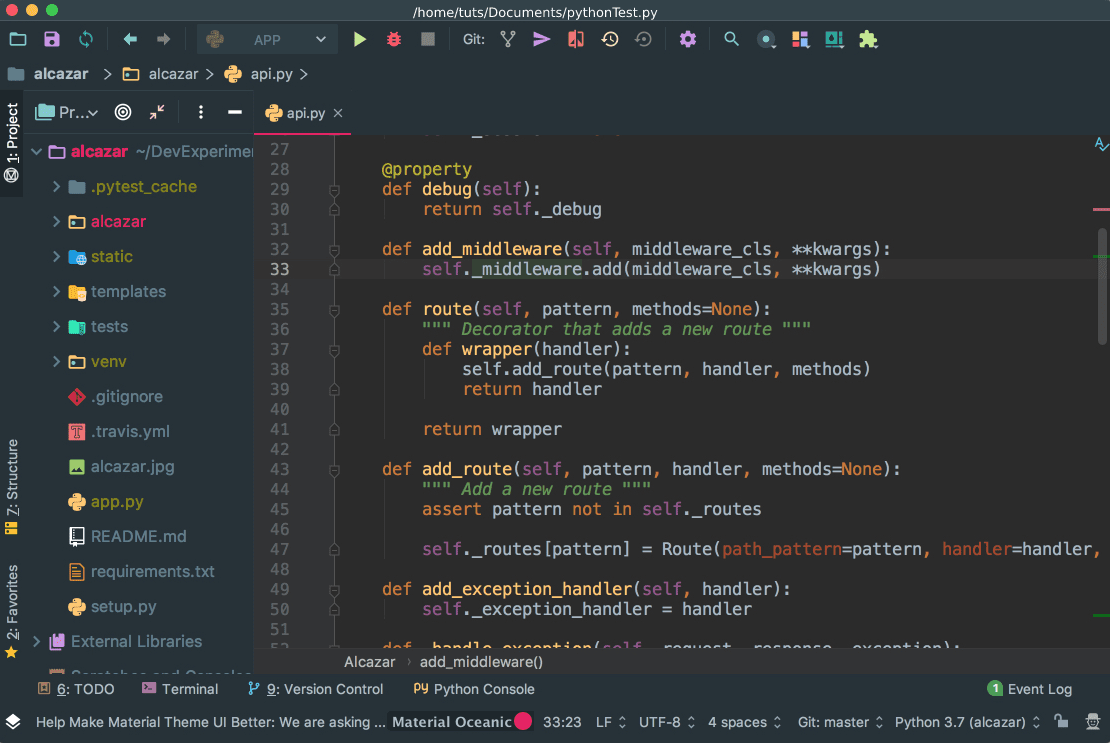The height and width of the screenshot is (743, 1110).
Task: Toggle scroll-from-source in the Project panel
Action: point(123,112)
